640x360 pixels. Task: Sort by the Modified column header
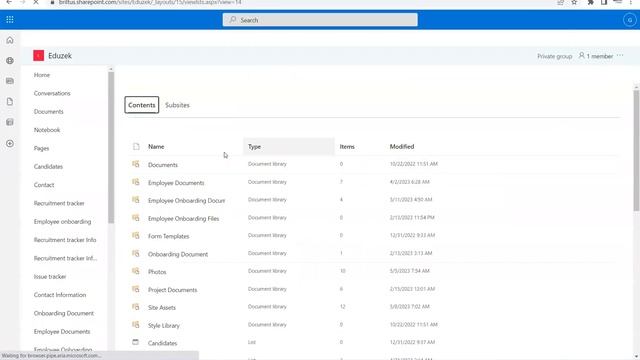(x=402, y=147)
